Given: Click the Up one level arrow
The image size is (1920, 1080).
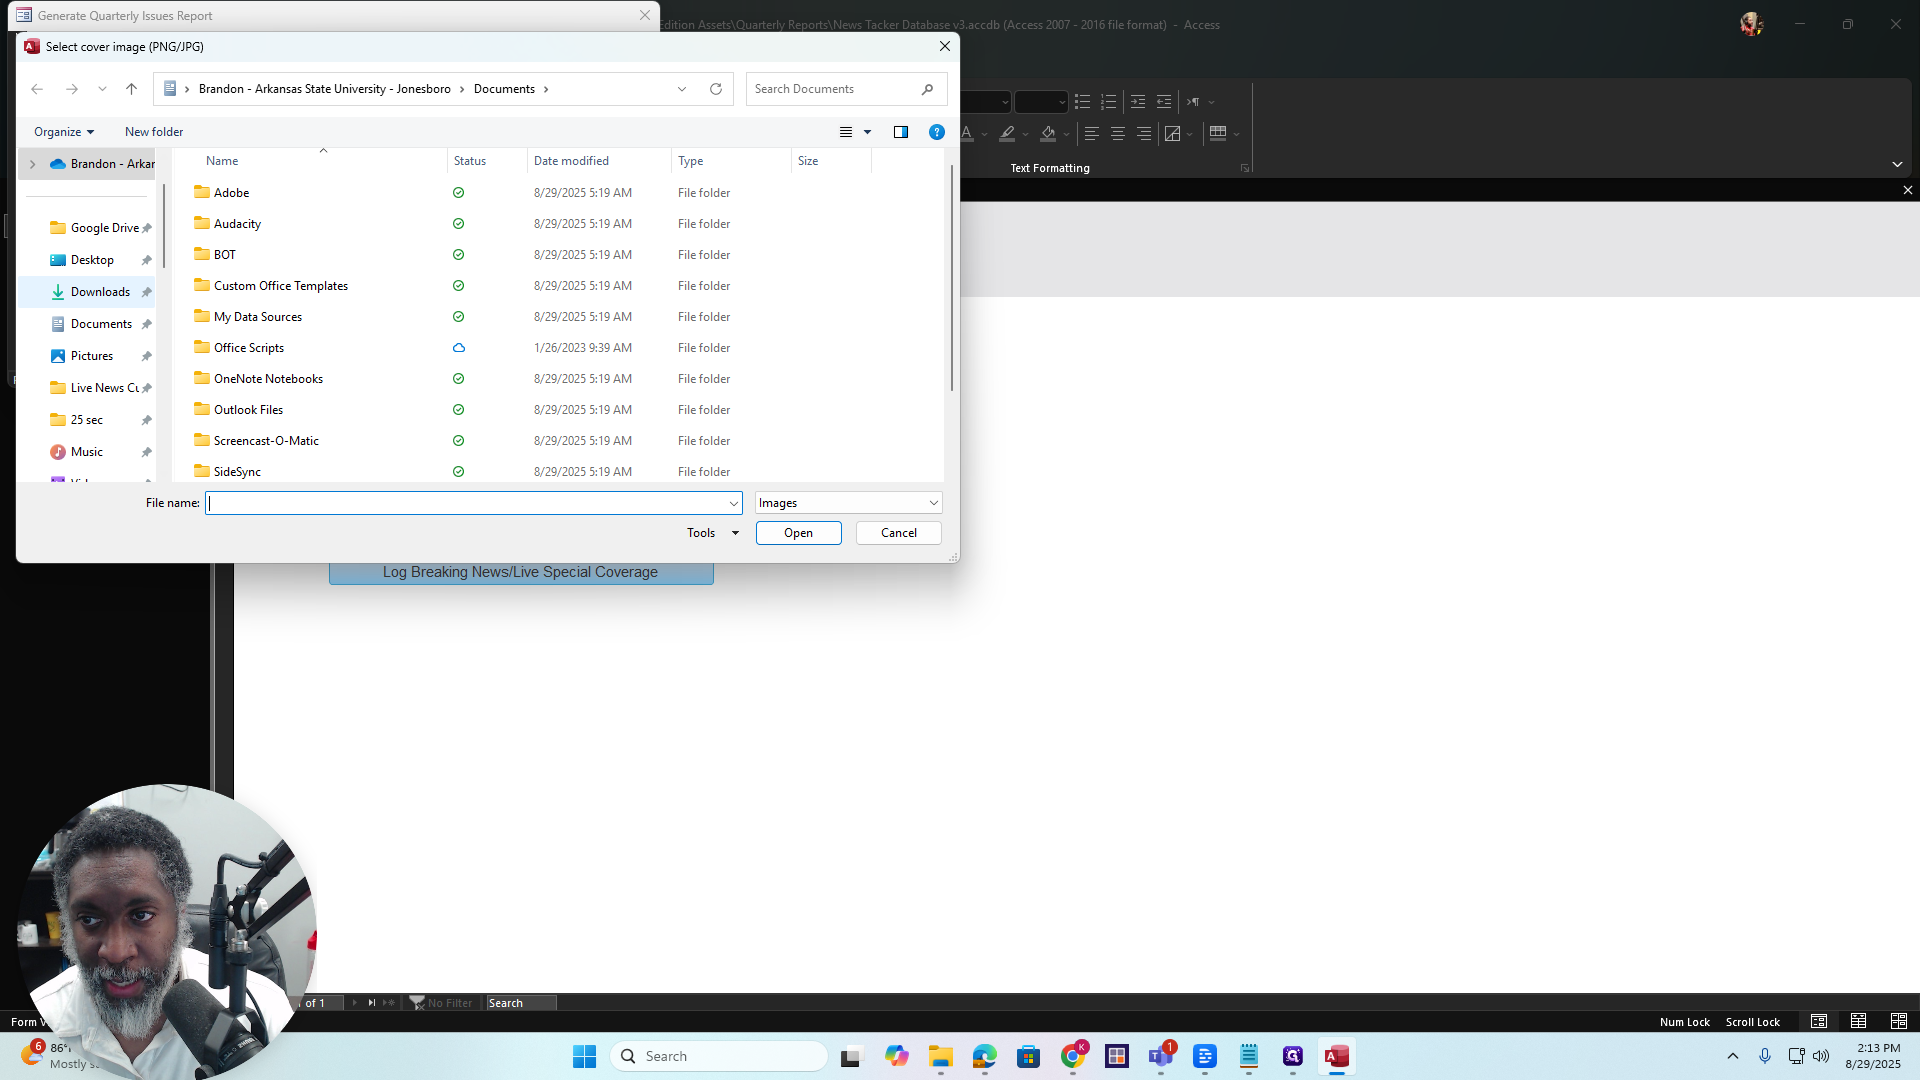Looking at the screenshot, I should point(131,89).
